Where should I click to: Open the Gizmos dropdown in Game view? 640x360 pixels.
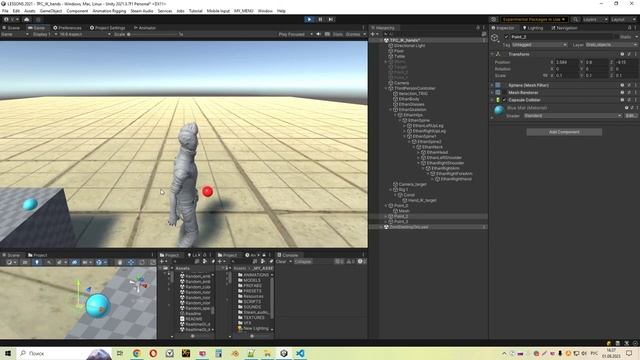click(x=355, y=34)
